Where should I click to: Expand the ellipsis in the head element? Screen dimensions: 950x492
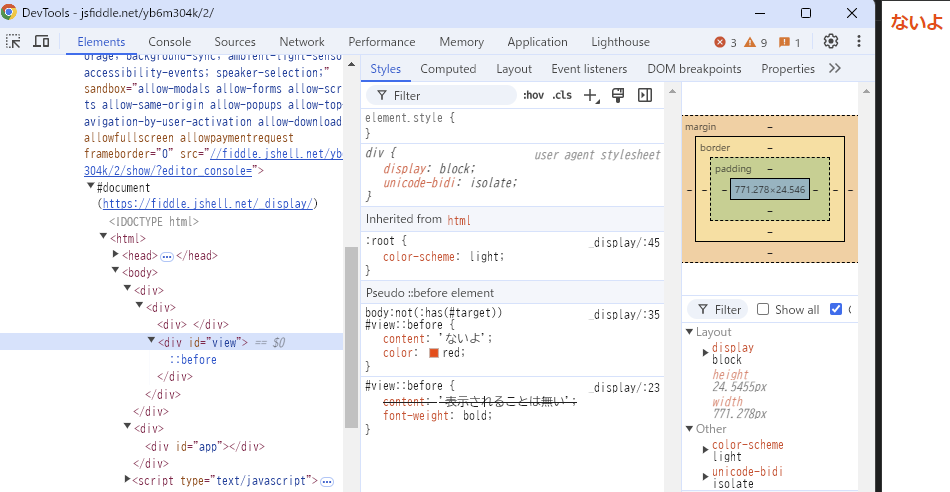(x=167, y=256)
